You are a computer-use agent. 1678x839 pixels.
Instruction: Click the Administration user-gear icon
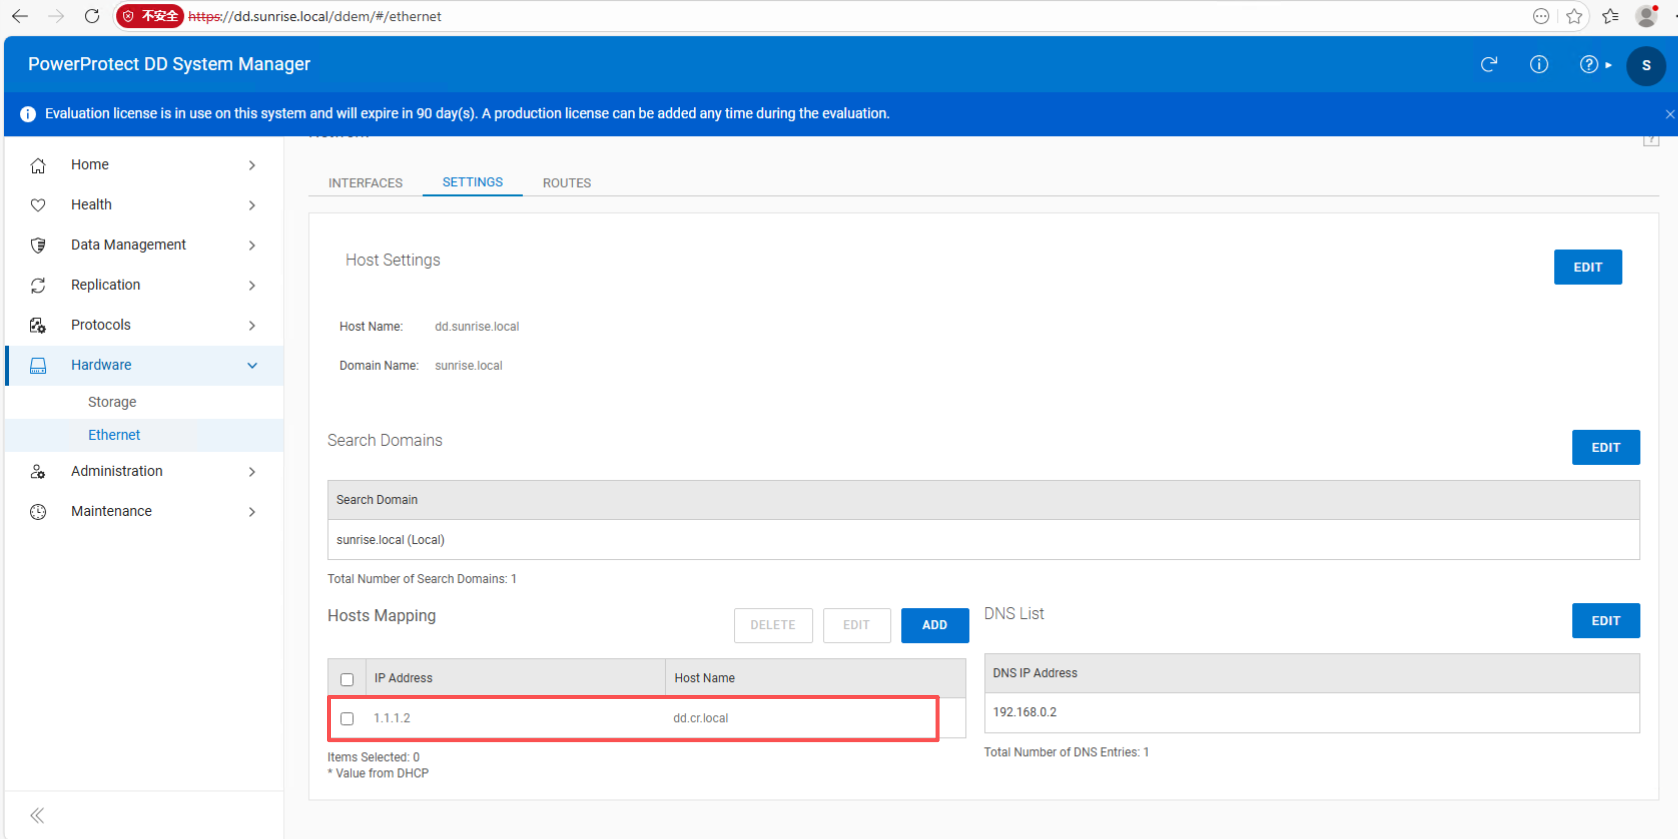point(38,471)
